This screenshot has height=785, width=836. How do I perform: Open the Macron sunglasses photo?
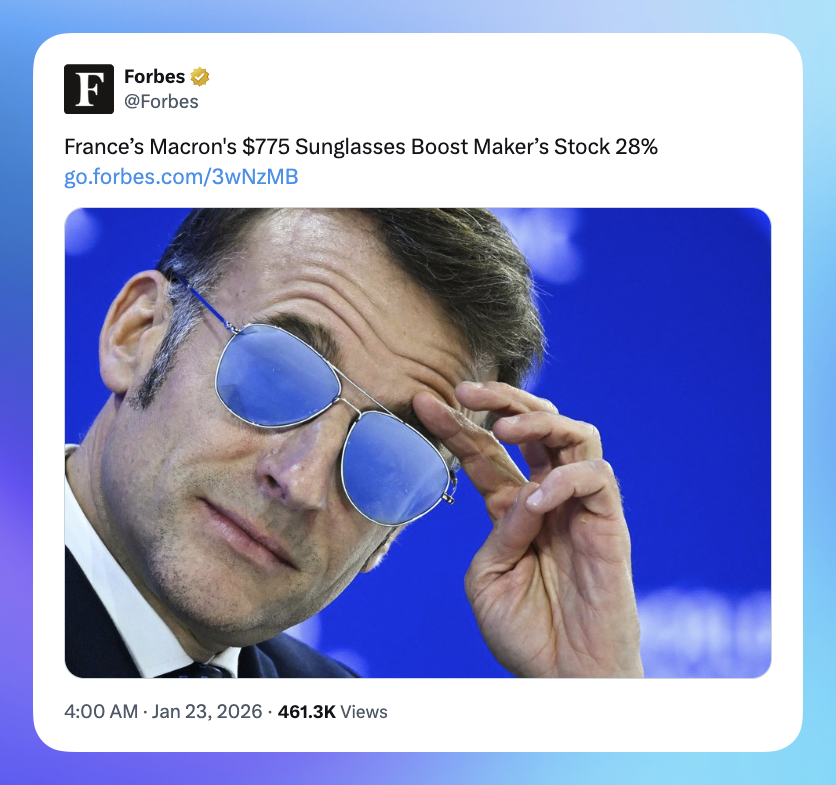(x=418, y=442)
